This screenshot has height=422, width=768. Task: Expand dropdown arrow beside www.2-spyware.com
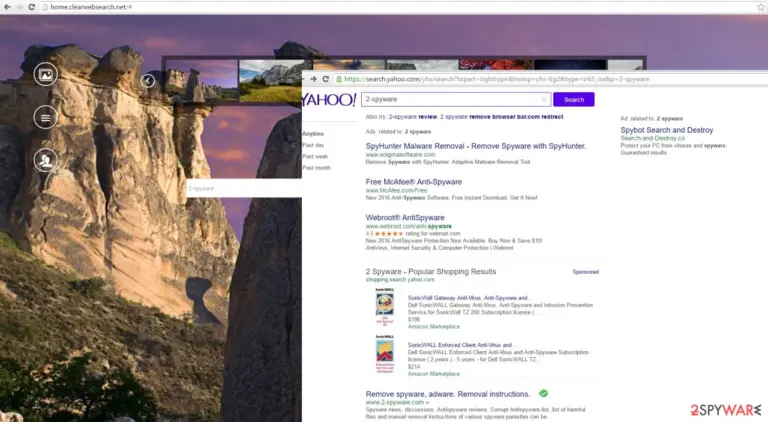(428, 402)
